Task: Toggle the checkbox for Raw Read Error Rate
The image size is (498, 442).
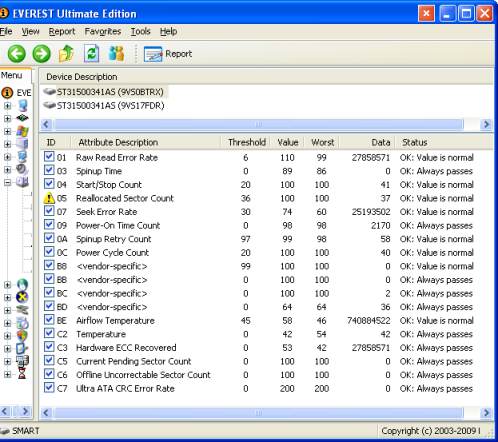Action: click(x=49, y=156)
